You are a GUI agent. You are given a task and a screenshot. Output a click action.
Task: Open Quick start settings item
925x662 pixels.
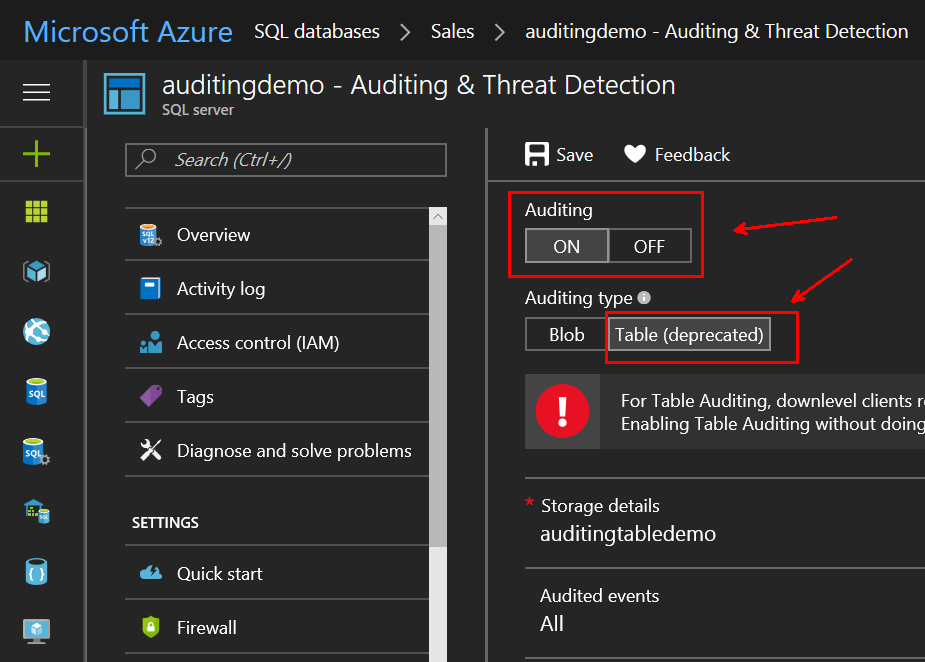click(x=277, y=573)
